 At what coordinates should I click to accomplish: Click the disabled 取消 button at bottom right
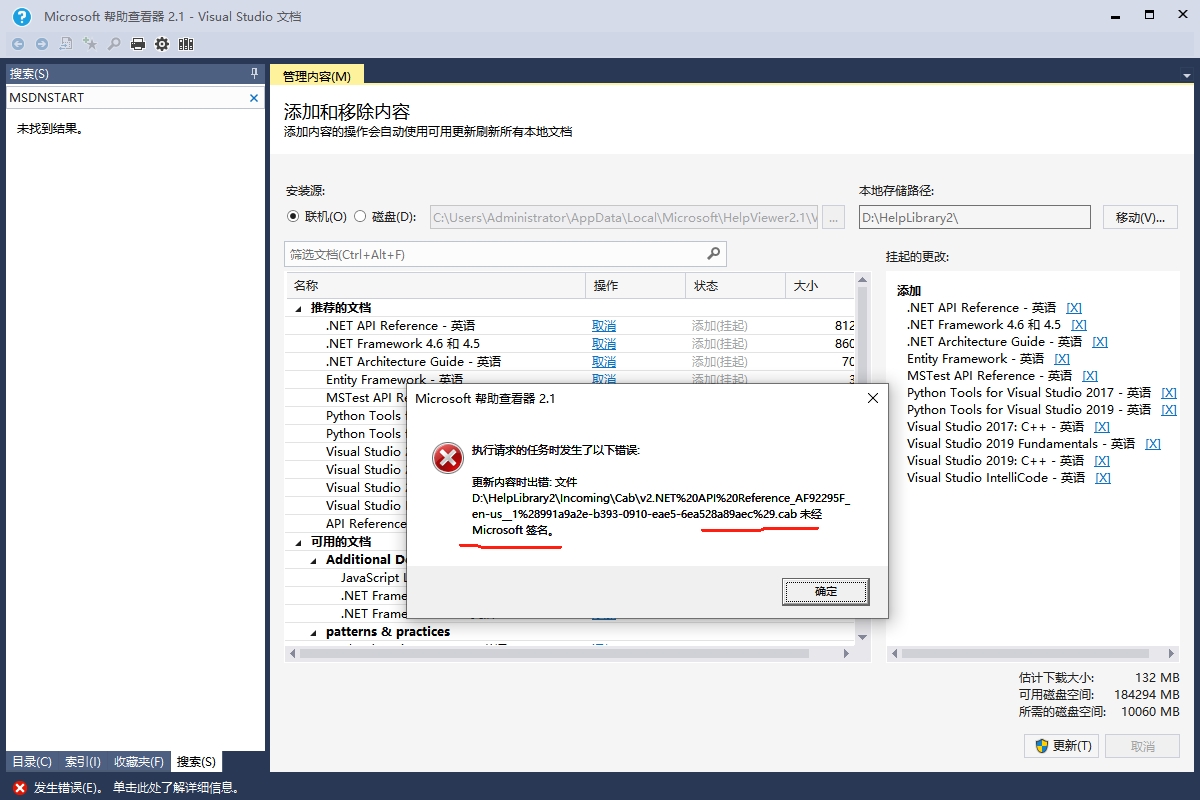click(1142, 746)
